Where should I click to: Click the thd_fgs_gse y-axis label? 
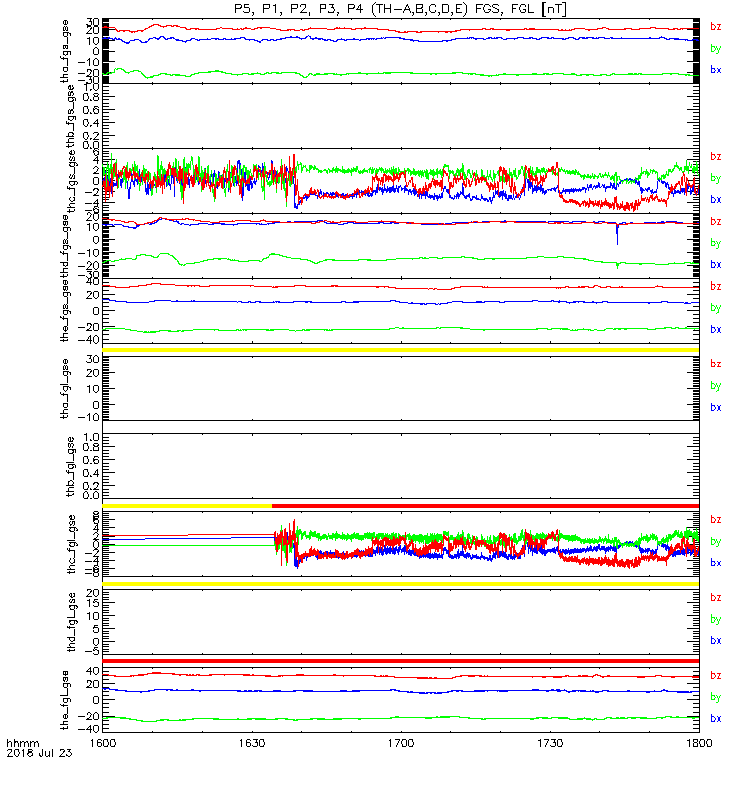pyautogui.click(x=65, y=246)
